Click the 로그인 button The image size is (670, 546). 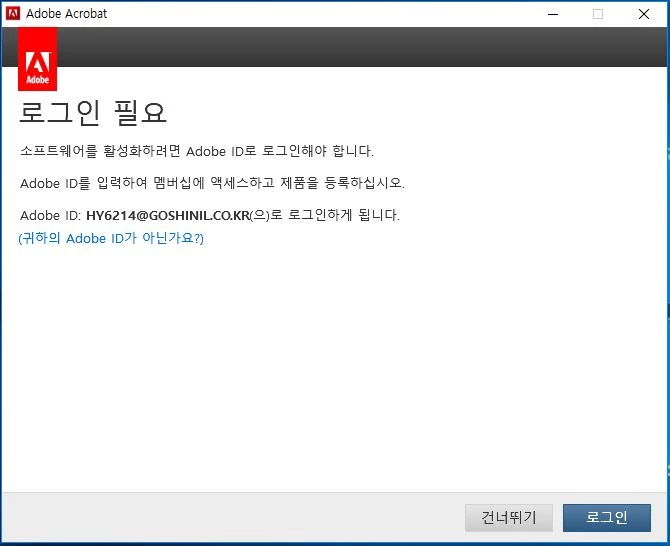pos(606,518)
